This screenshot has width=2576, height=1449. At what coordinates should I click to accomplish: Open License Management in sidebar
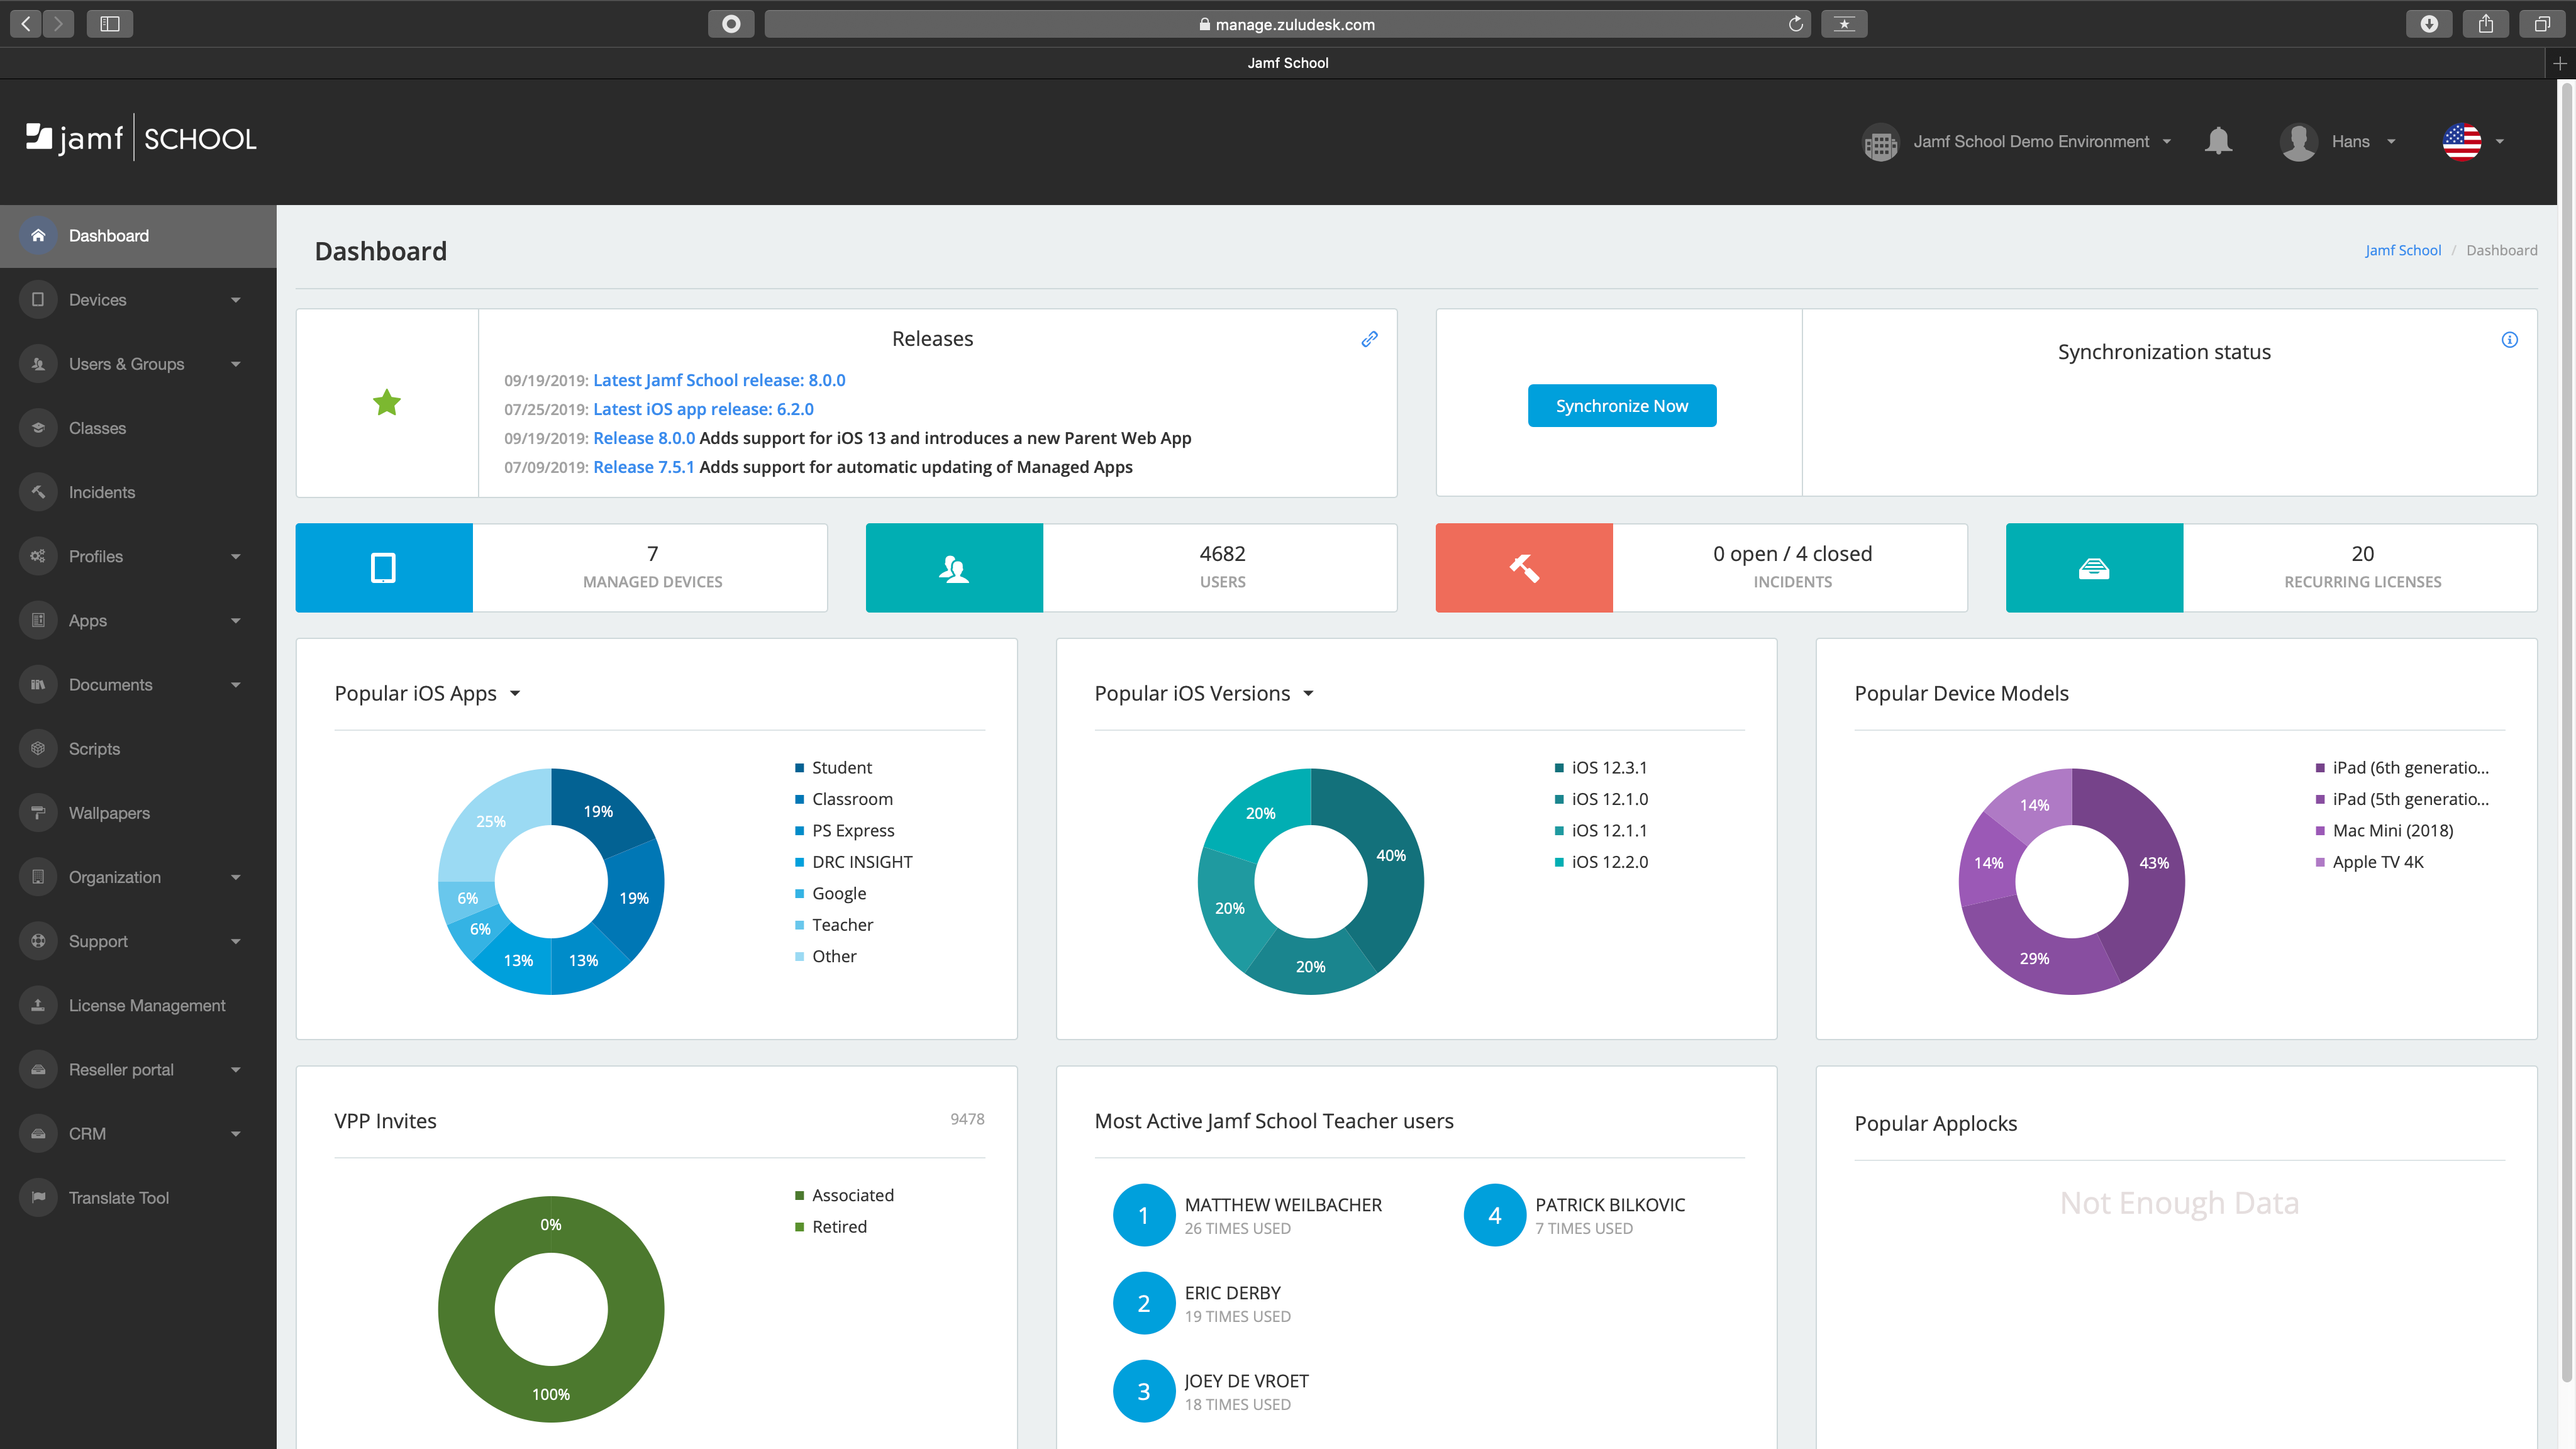138,1005
